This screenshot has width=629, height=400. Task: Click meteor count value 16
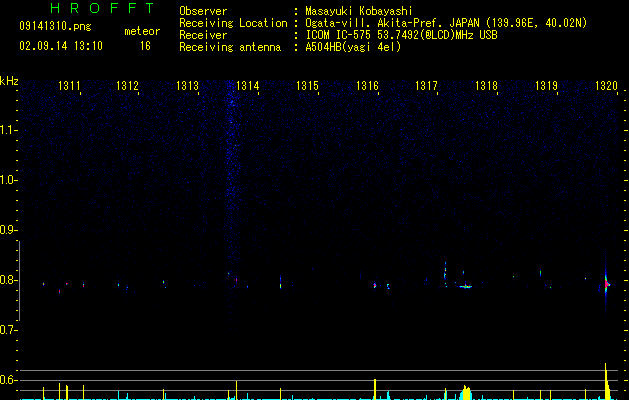(145, 46)
